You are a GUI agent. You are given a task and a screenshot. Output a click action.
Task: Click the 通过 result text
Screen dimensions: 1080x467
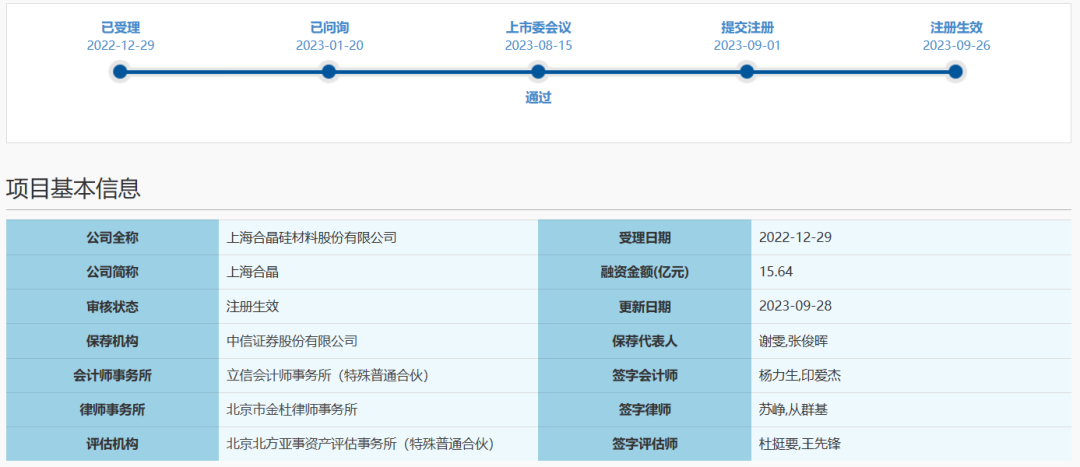[539, 98]
